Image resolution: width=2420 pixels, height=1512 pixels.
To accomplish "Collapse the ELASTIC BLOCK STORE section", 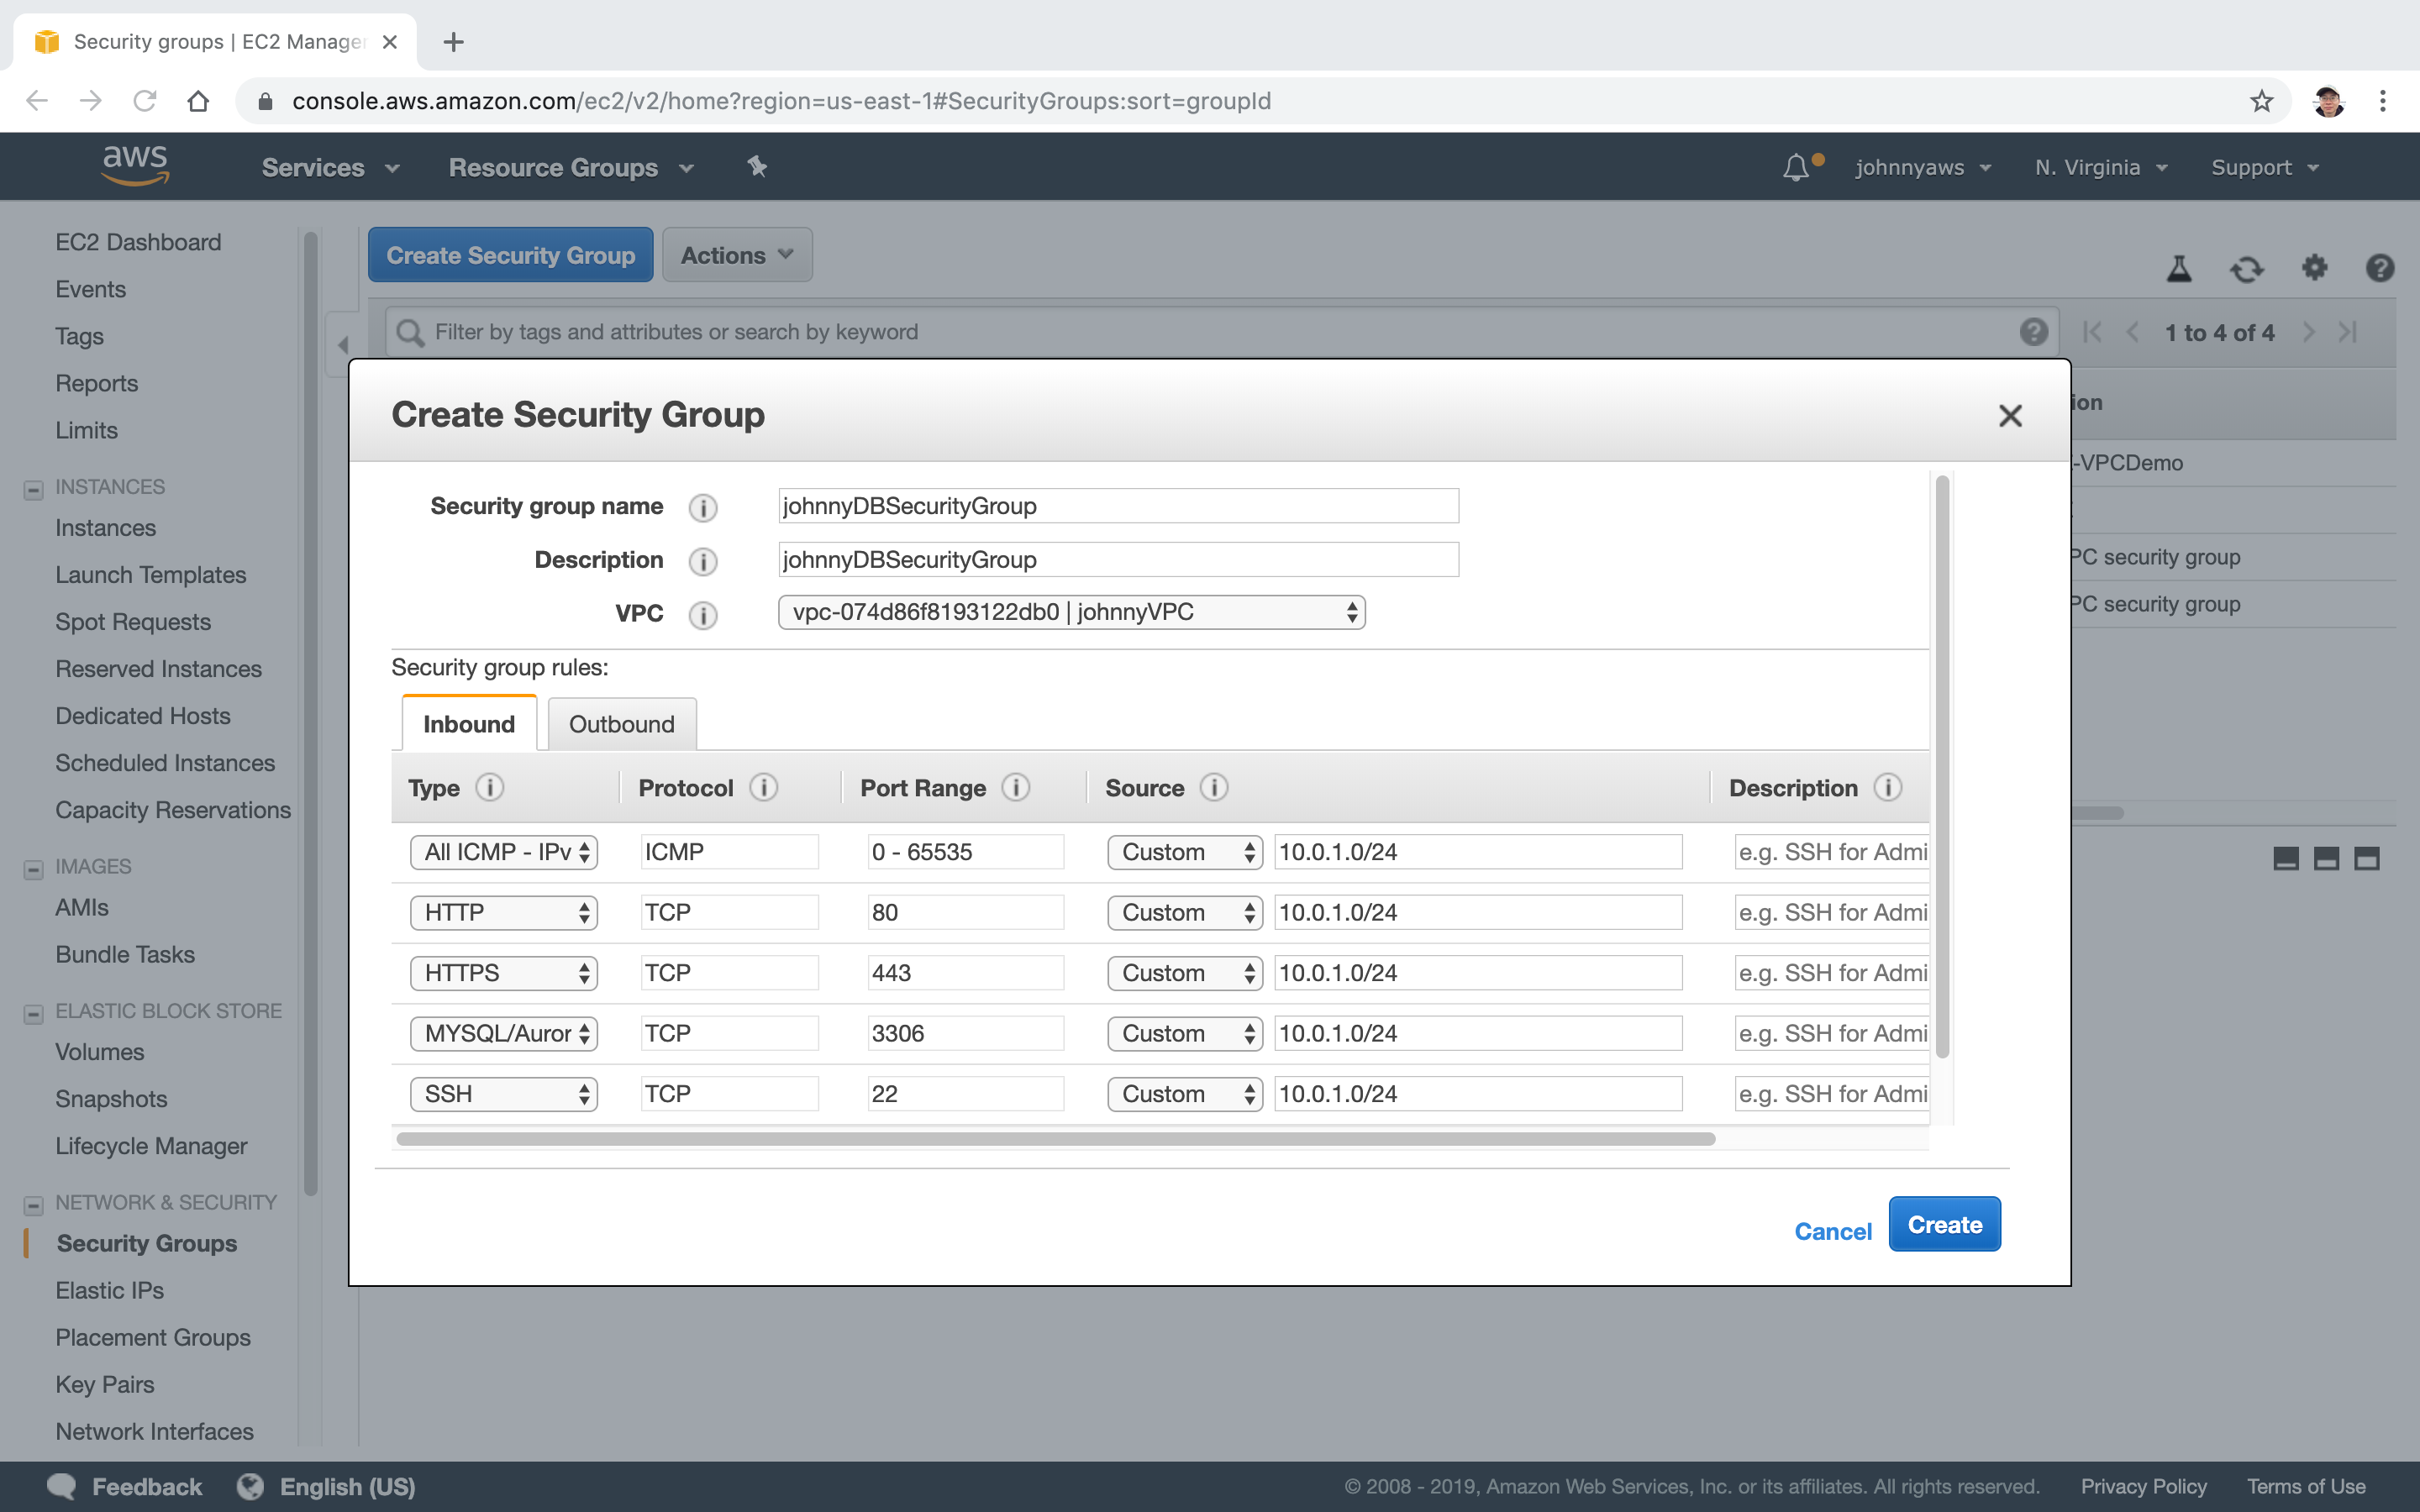I will (x=34, y=1014).
